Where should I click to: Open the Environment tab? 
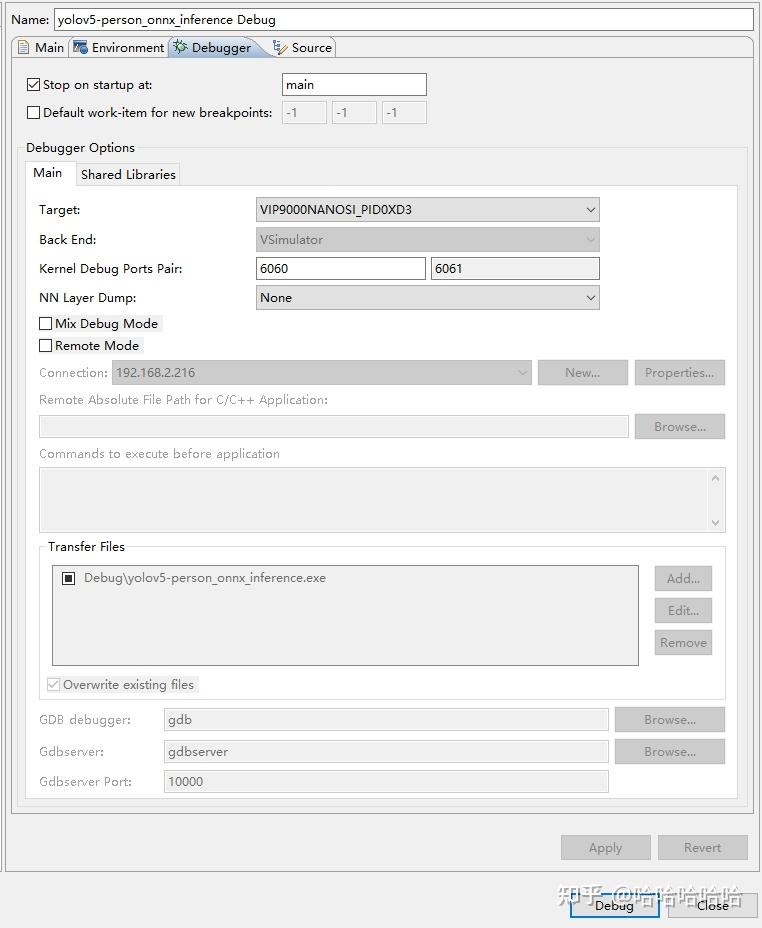[x=118, y=48]
